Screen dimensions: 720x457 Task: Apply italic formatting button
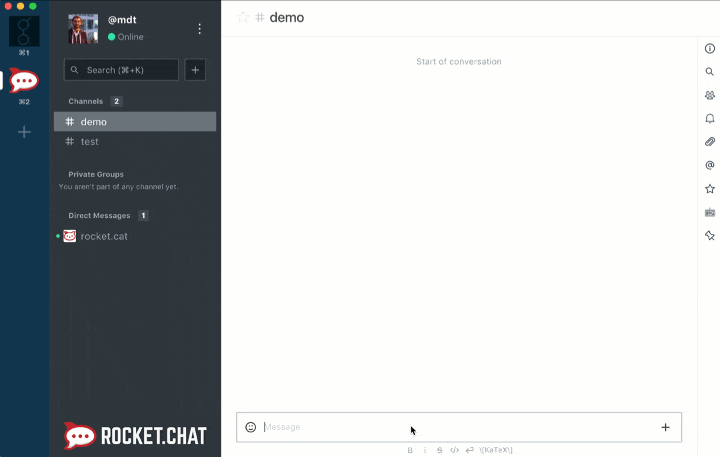[x=425, y=450]
